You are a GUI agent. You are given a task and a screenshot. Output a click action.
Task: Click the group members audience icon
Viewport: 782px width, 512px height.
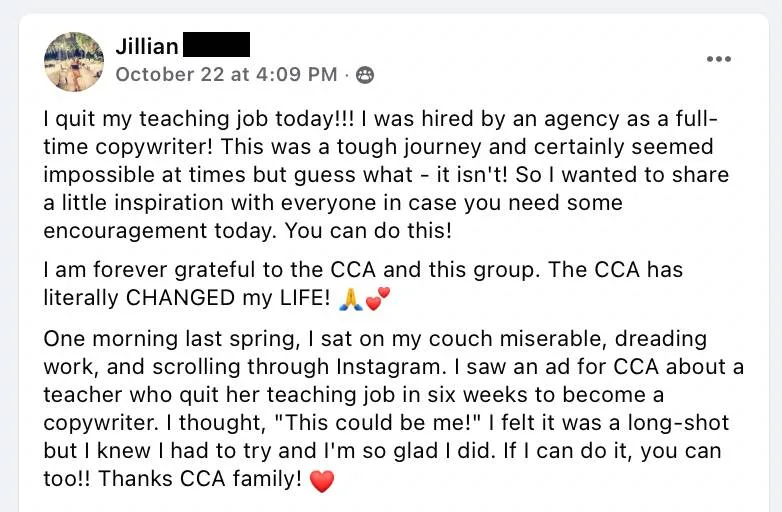[365, 75]
